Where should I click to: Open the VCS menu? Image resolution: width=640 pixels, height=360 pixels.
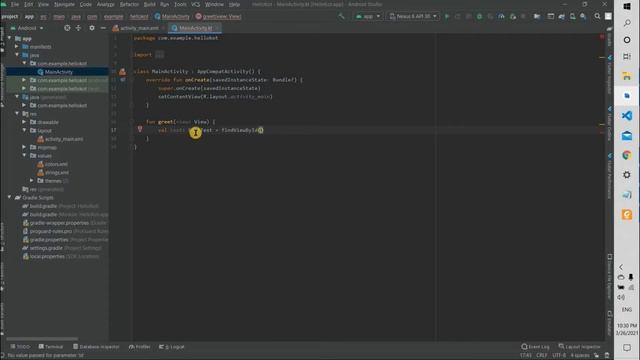point(196,4)
